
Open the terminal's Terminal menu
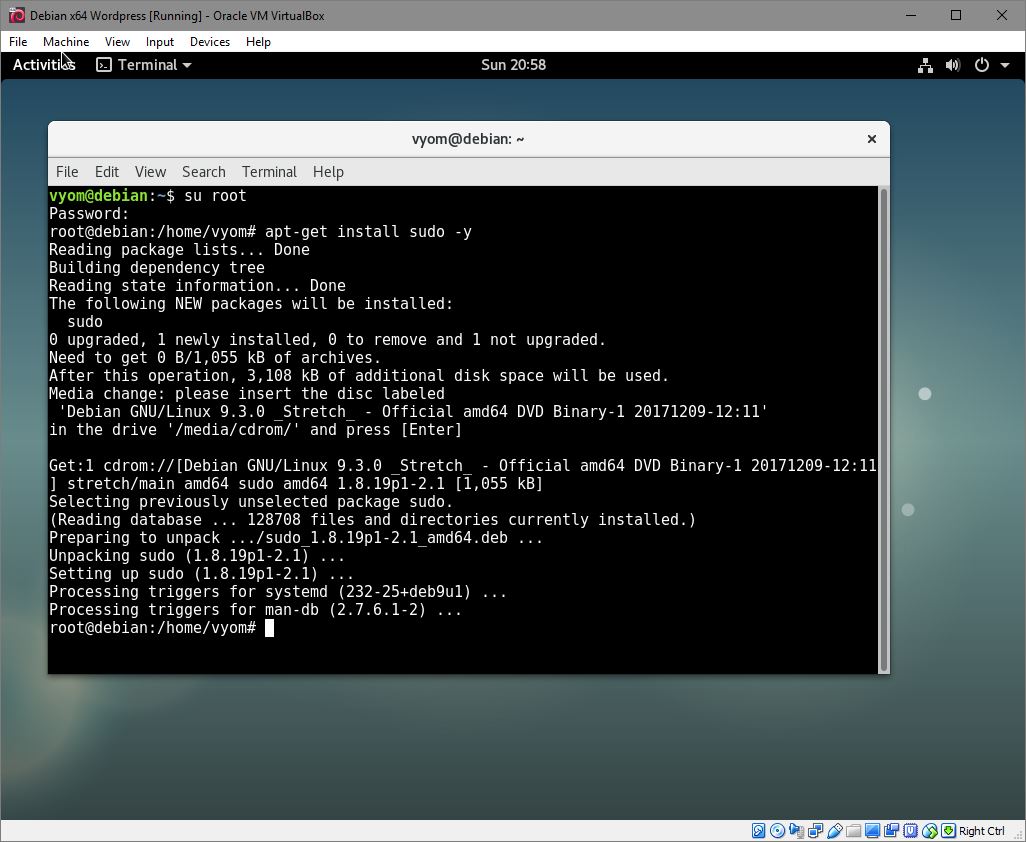[269, 171]
